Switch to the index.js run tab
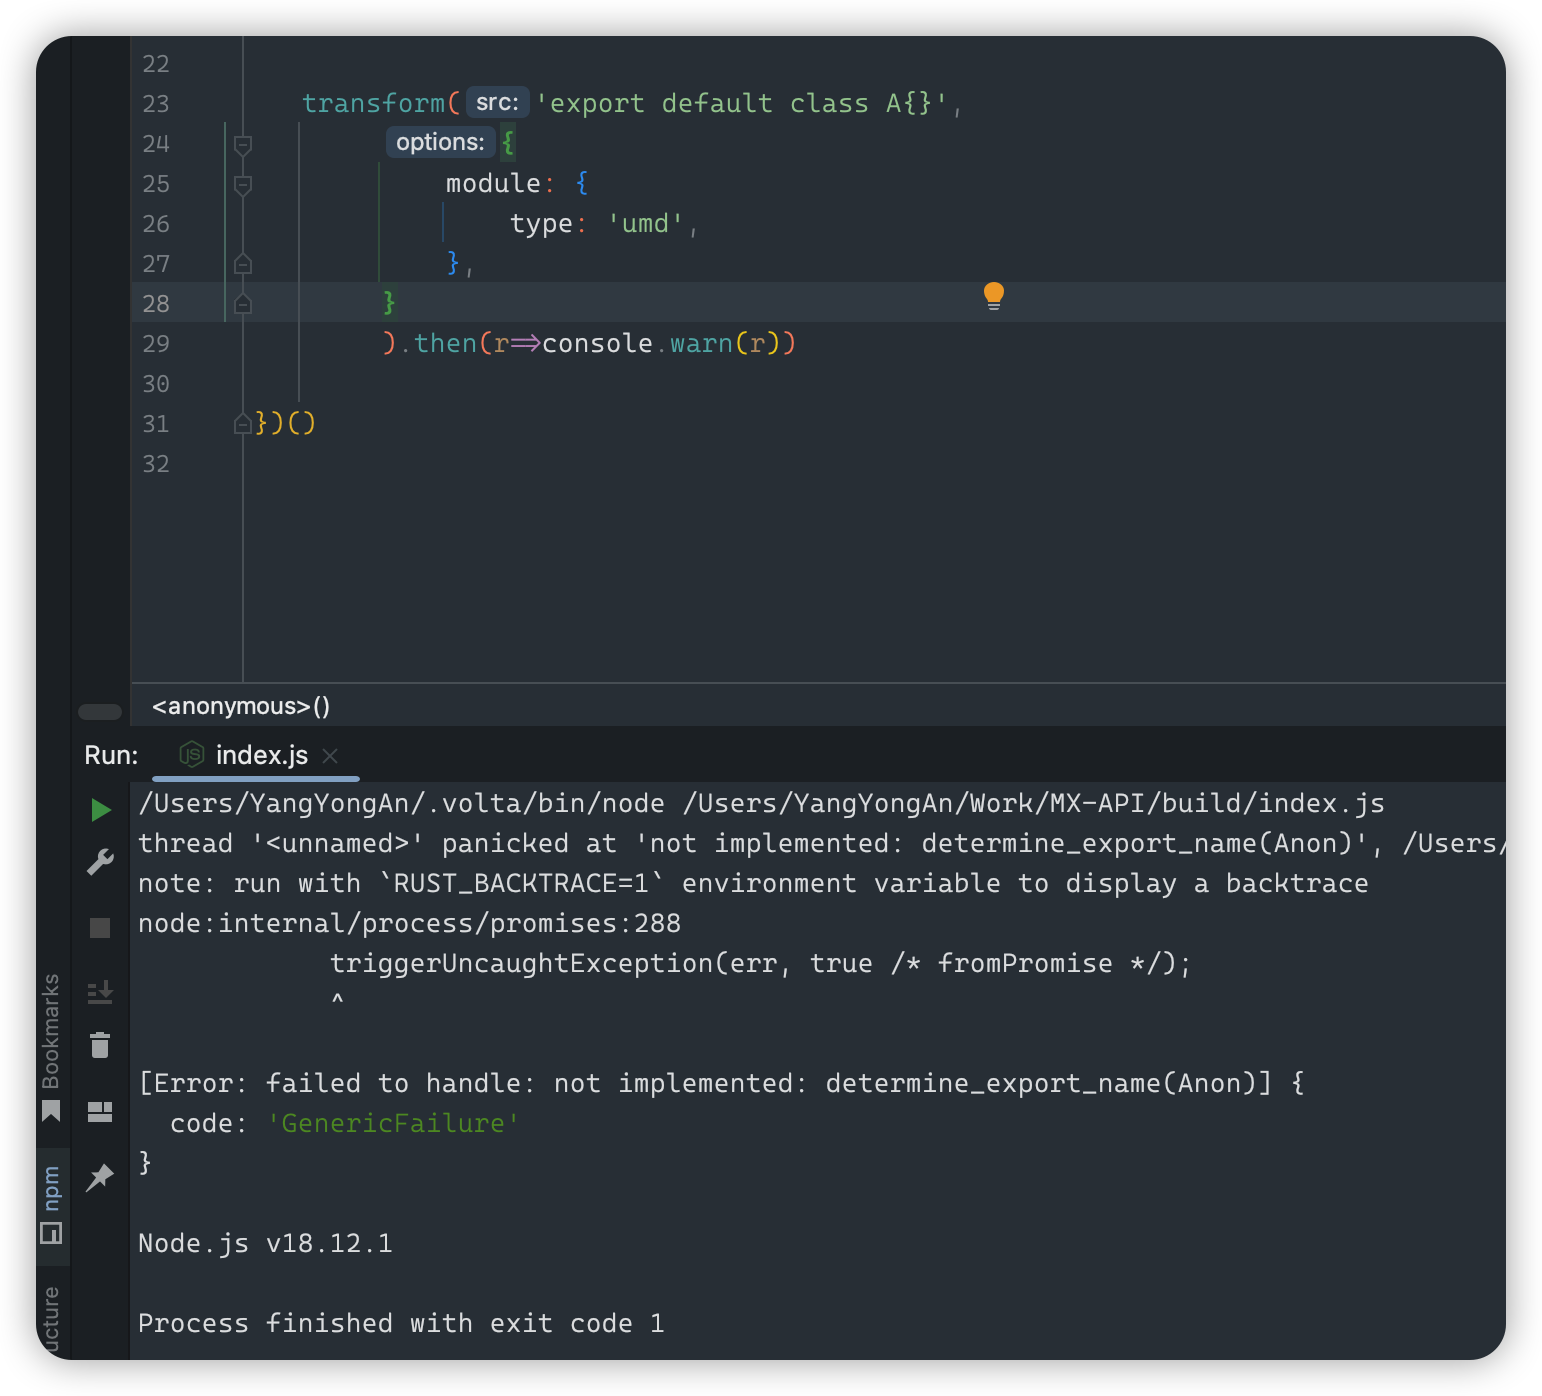 262,755
